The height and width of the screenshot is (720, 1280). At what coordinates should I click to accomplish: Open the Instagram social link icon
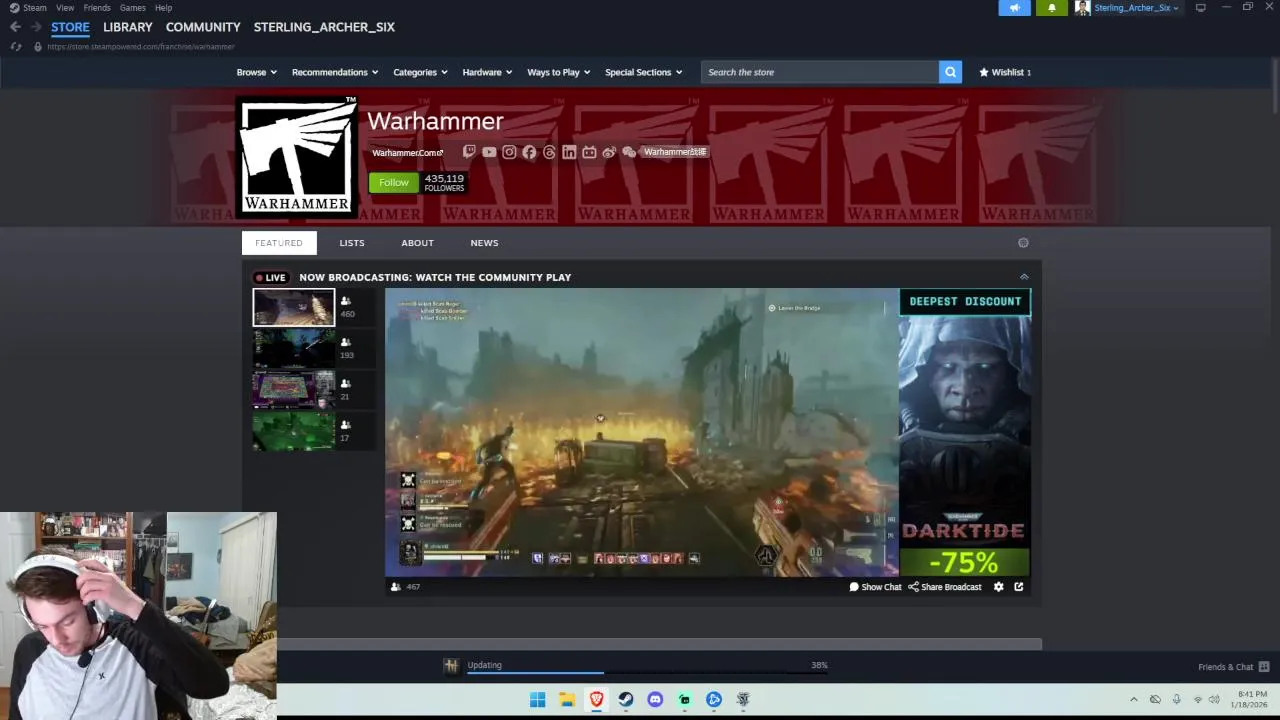[x=509, y=152]
